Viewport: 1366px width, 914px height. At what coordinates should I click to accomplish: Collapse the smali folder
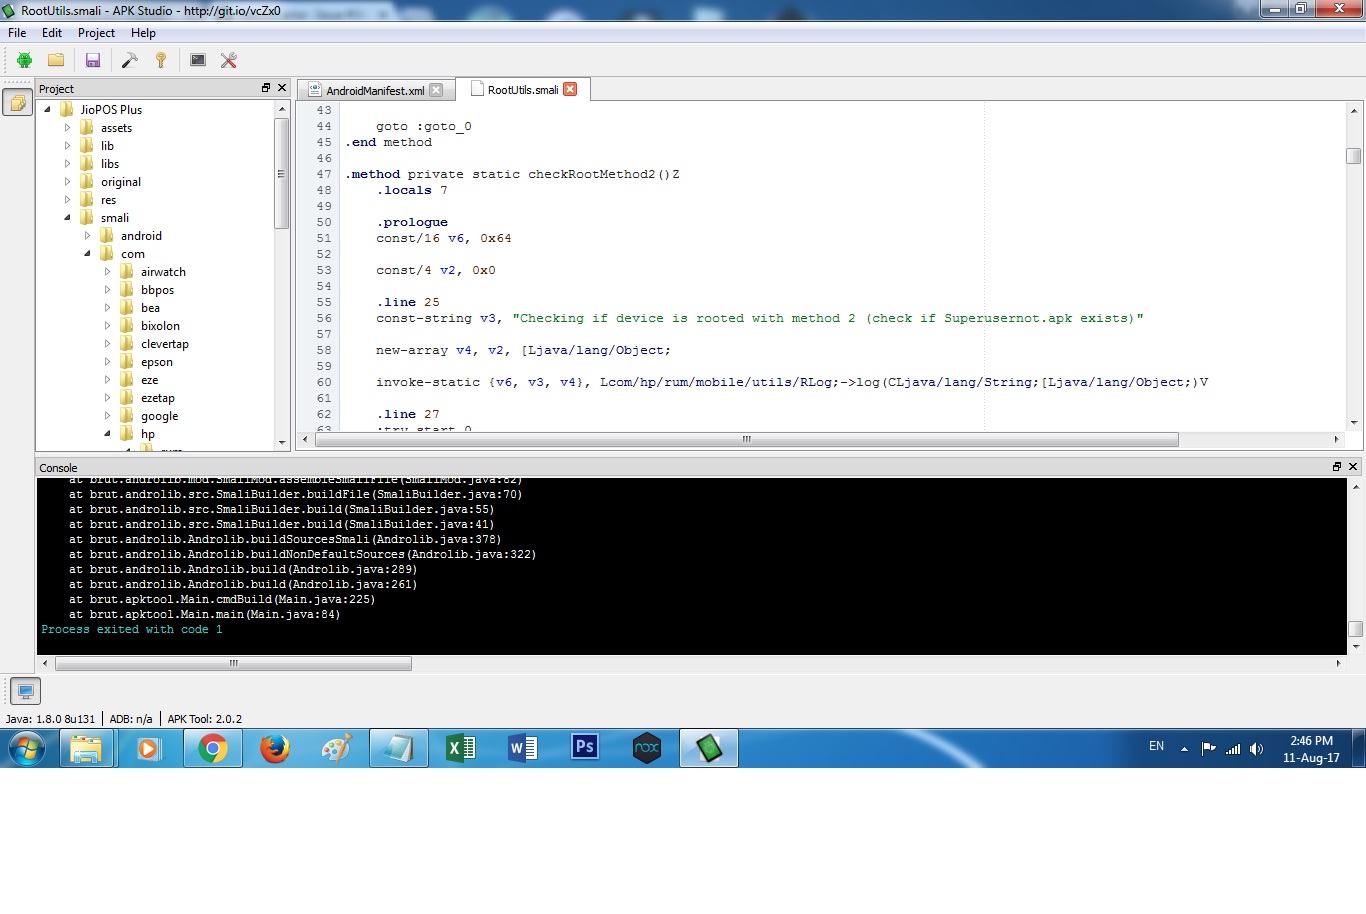click(67, 218)
